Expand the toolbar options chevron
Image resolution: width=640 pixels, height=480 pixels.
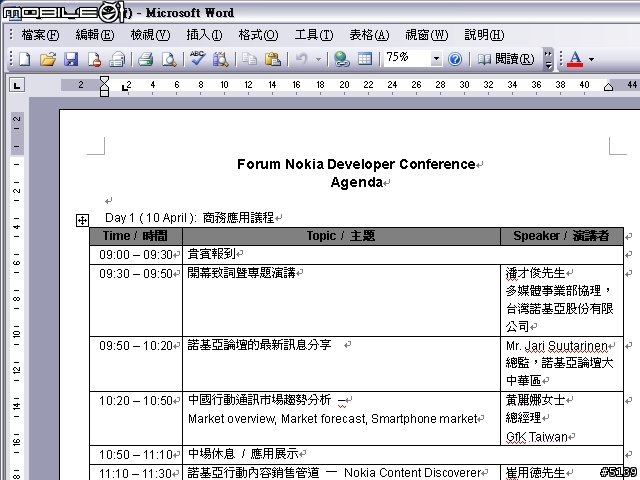[x=548, y=60]
